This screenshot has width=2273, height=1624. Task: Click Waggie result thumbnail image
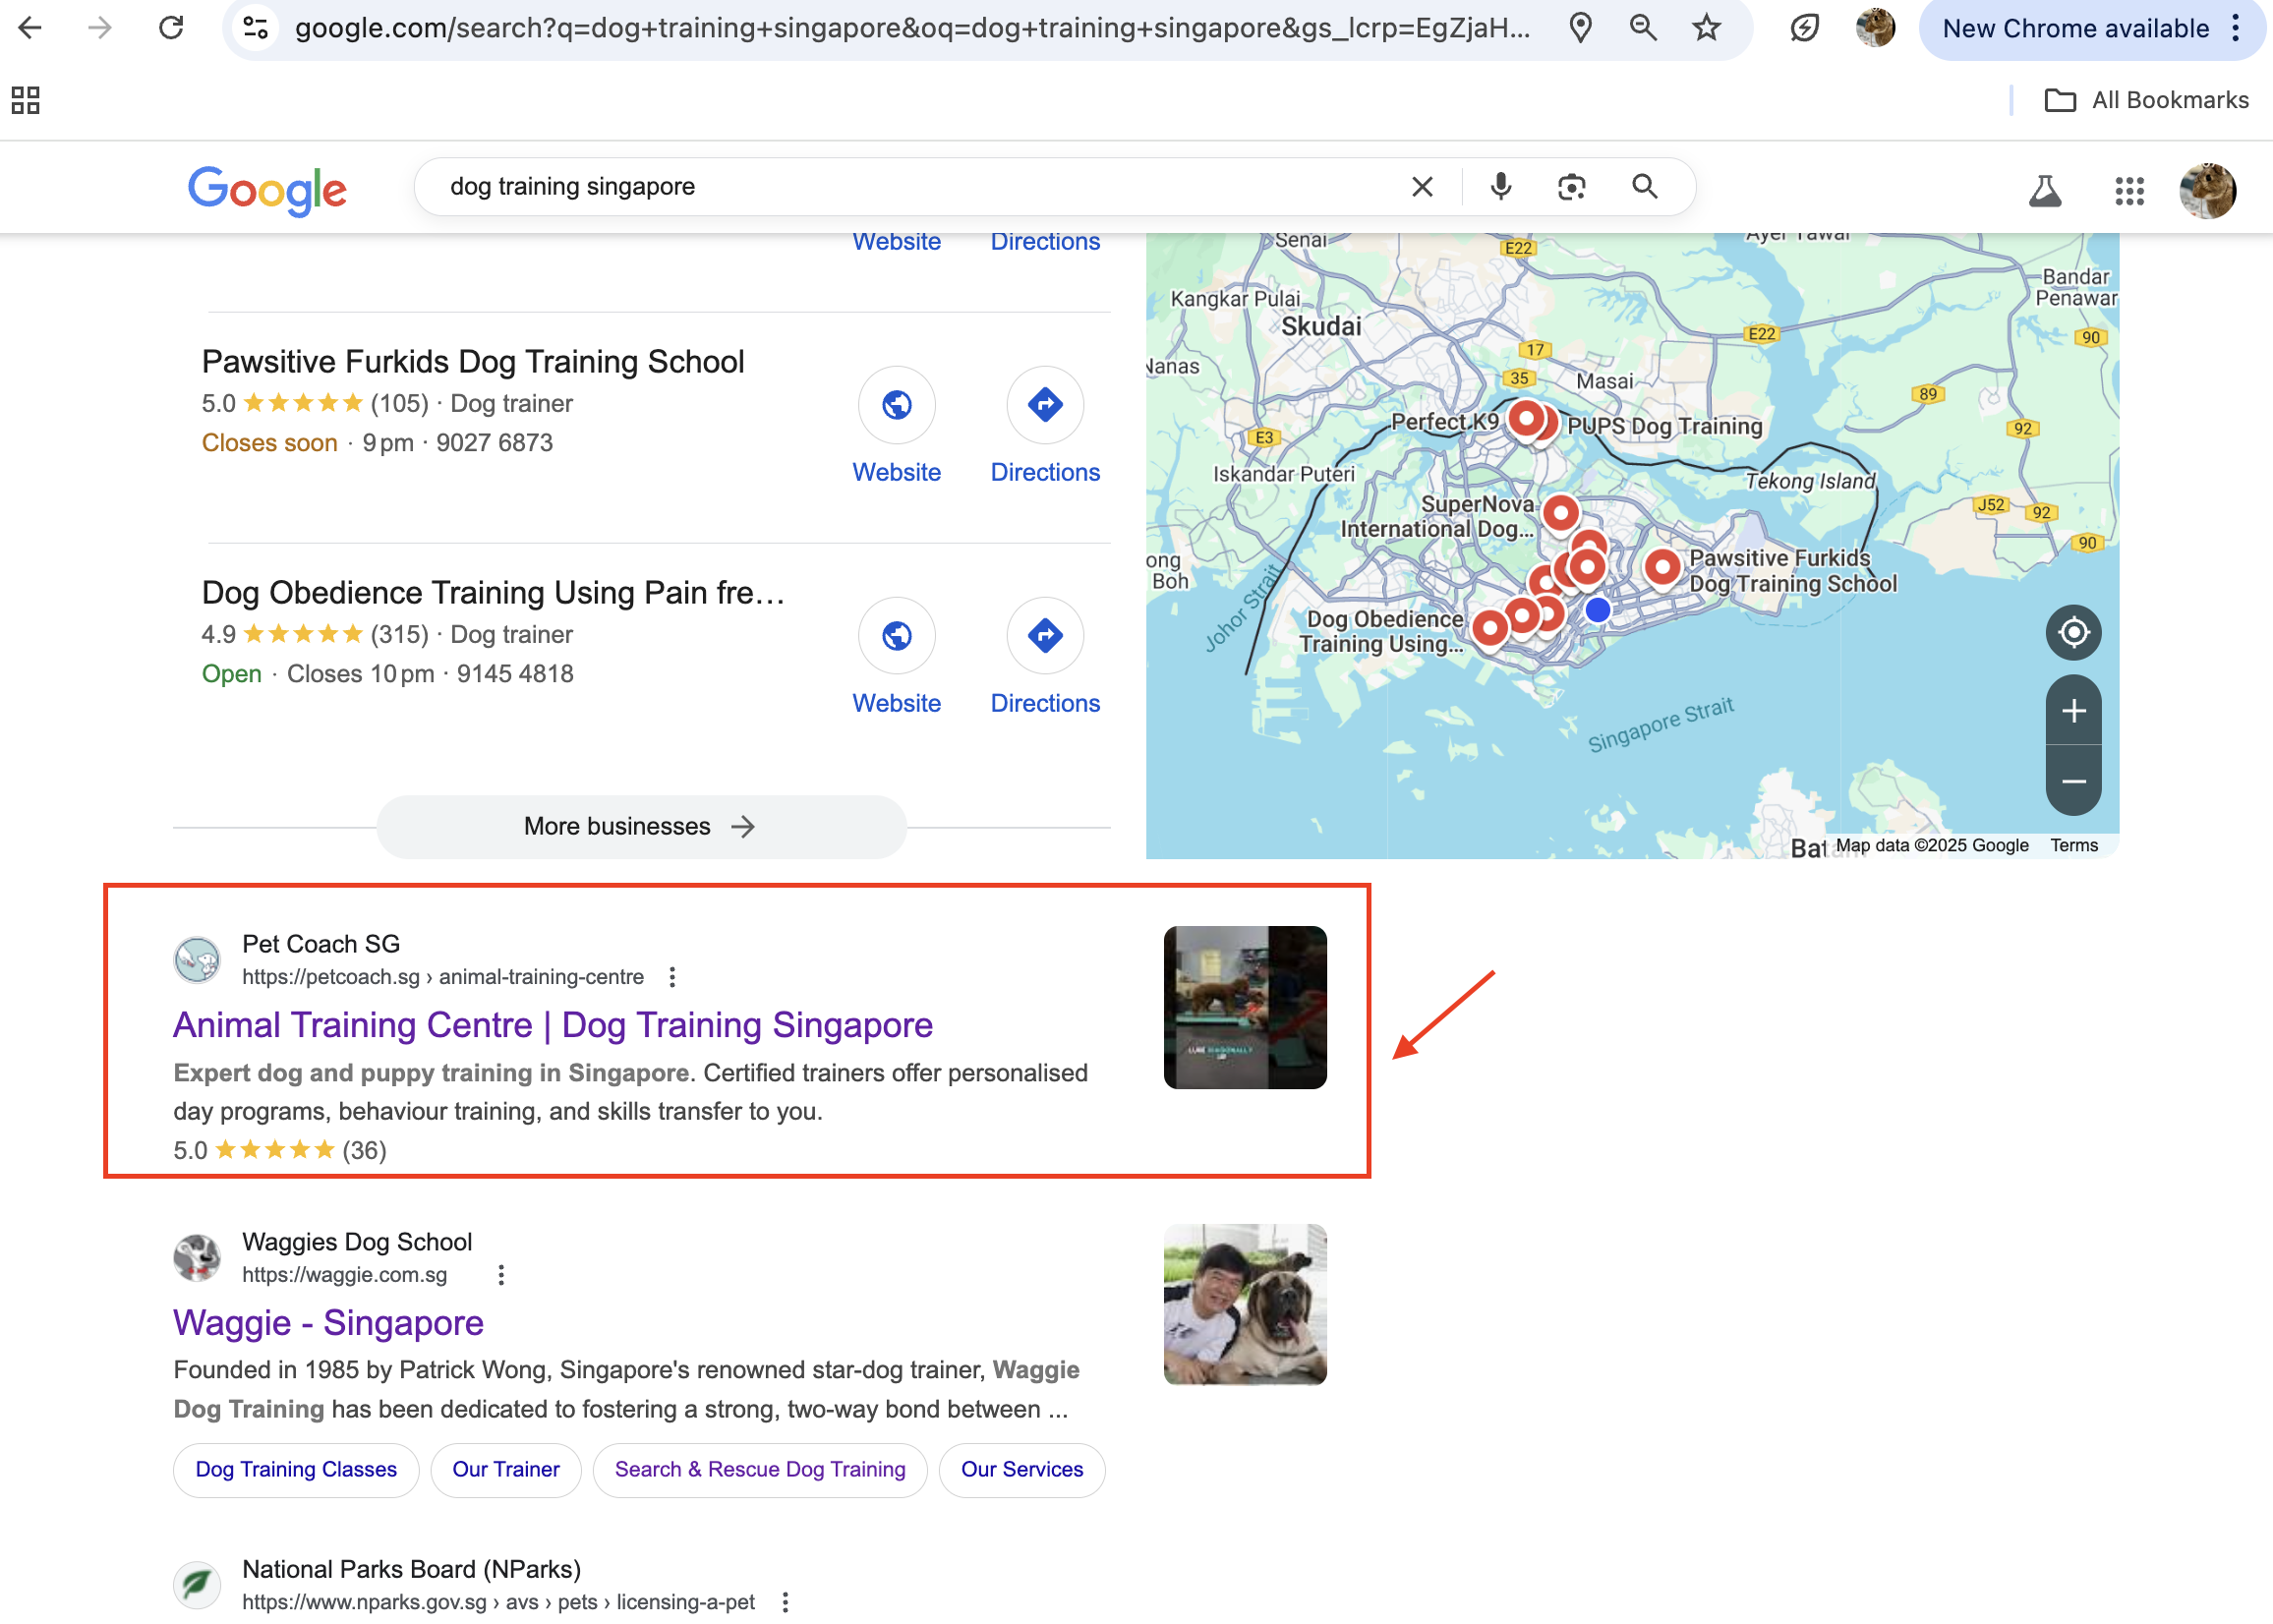click(x=1245, y=1305)
